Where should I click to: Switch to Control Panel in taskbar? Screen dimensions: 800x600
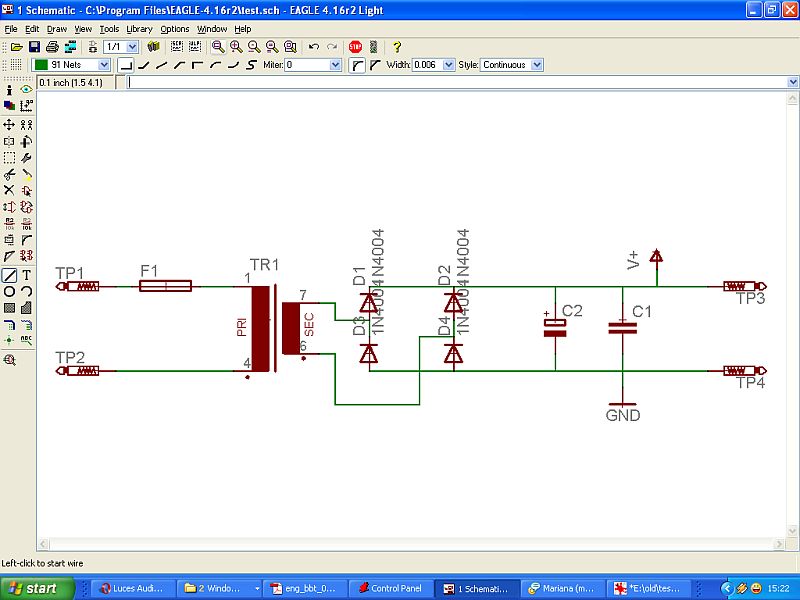[x=391, y=588]
